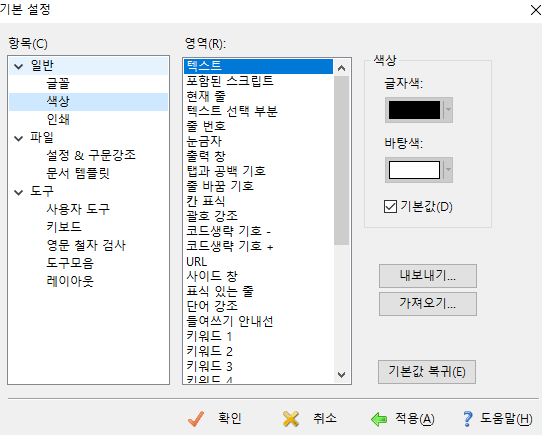
Task: Select 포함된 스크립트 in the 영역 list
Action: point(259,81)
